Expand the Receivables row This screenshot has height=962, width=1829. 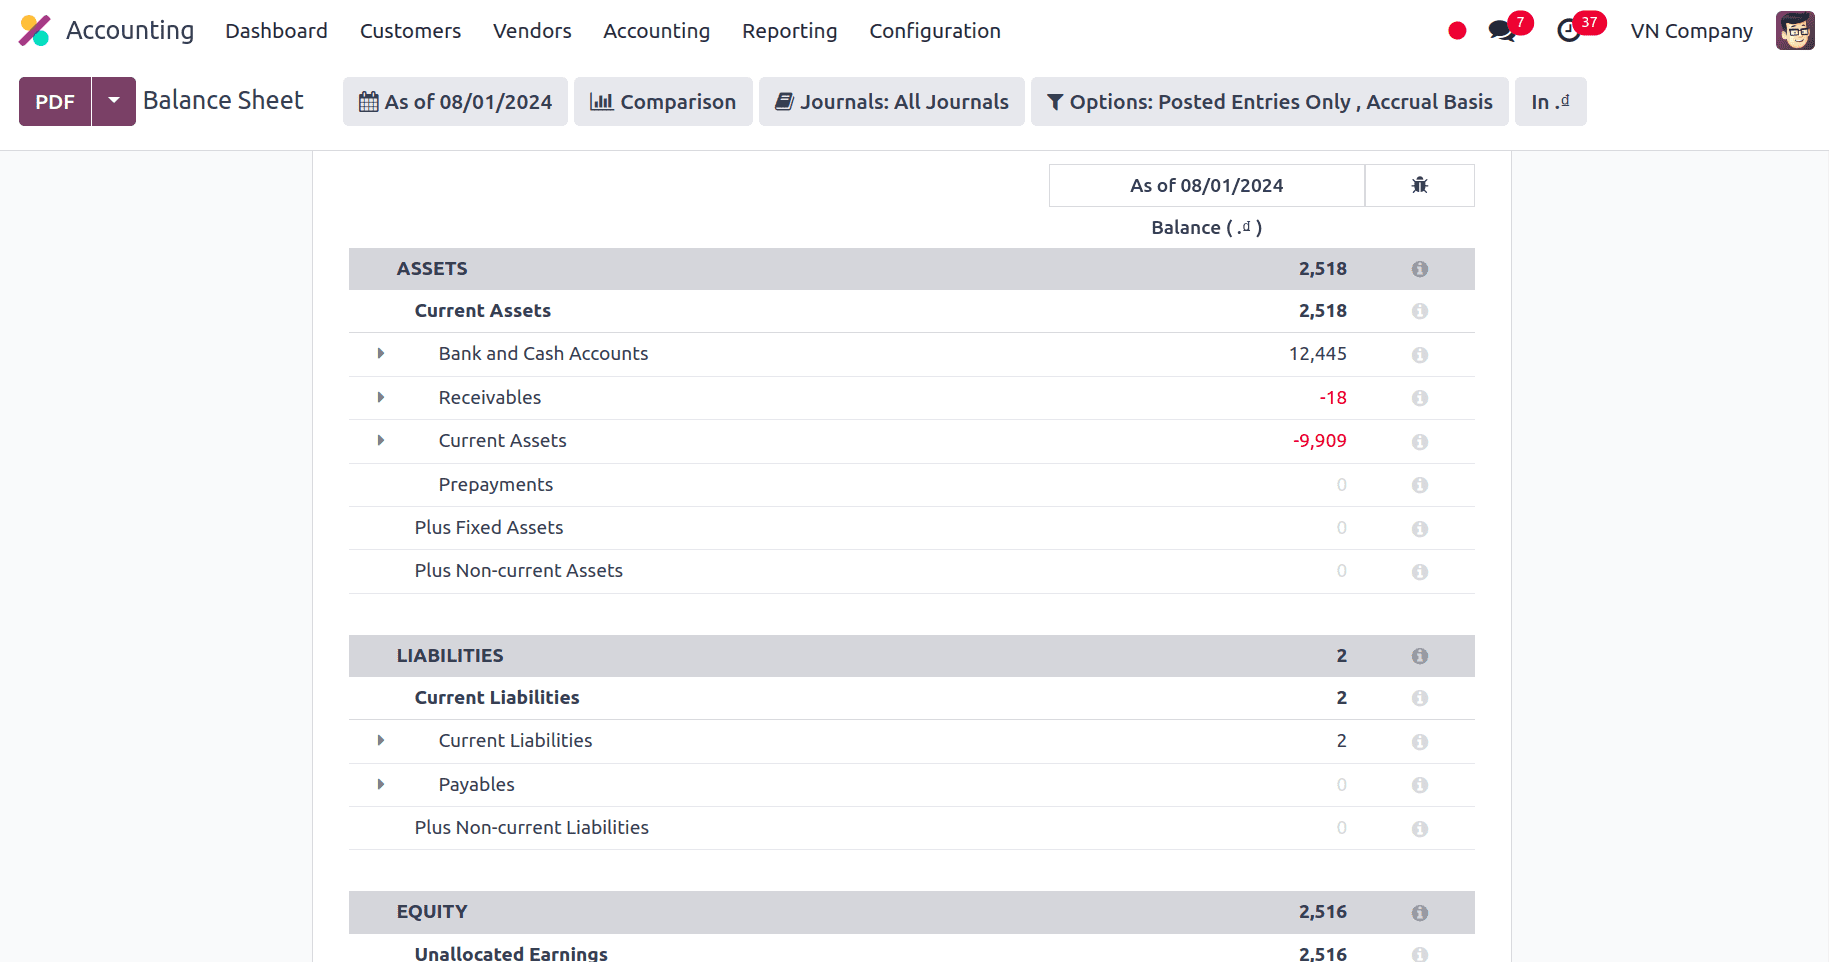click(x=381, y=398)
